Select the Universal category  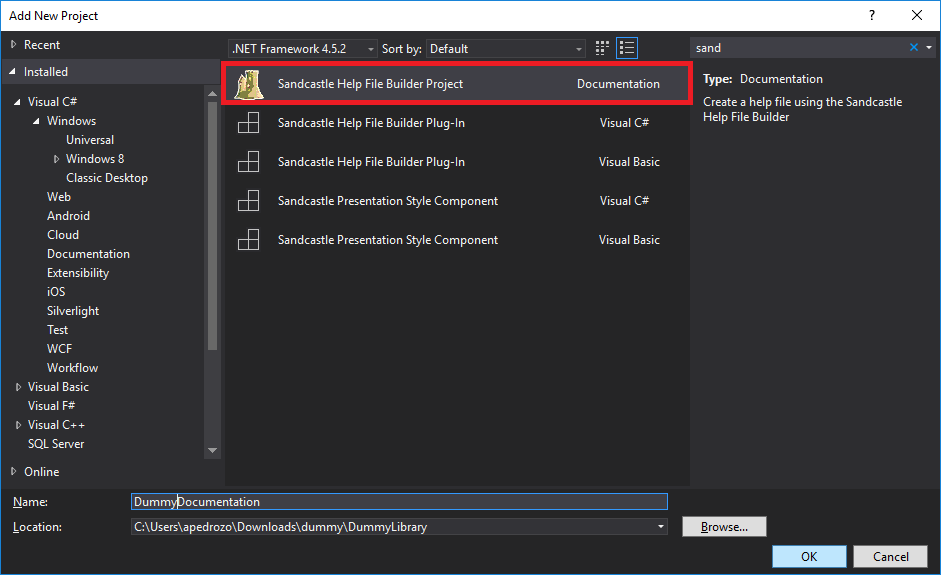[x=90, y=140]
